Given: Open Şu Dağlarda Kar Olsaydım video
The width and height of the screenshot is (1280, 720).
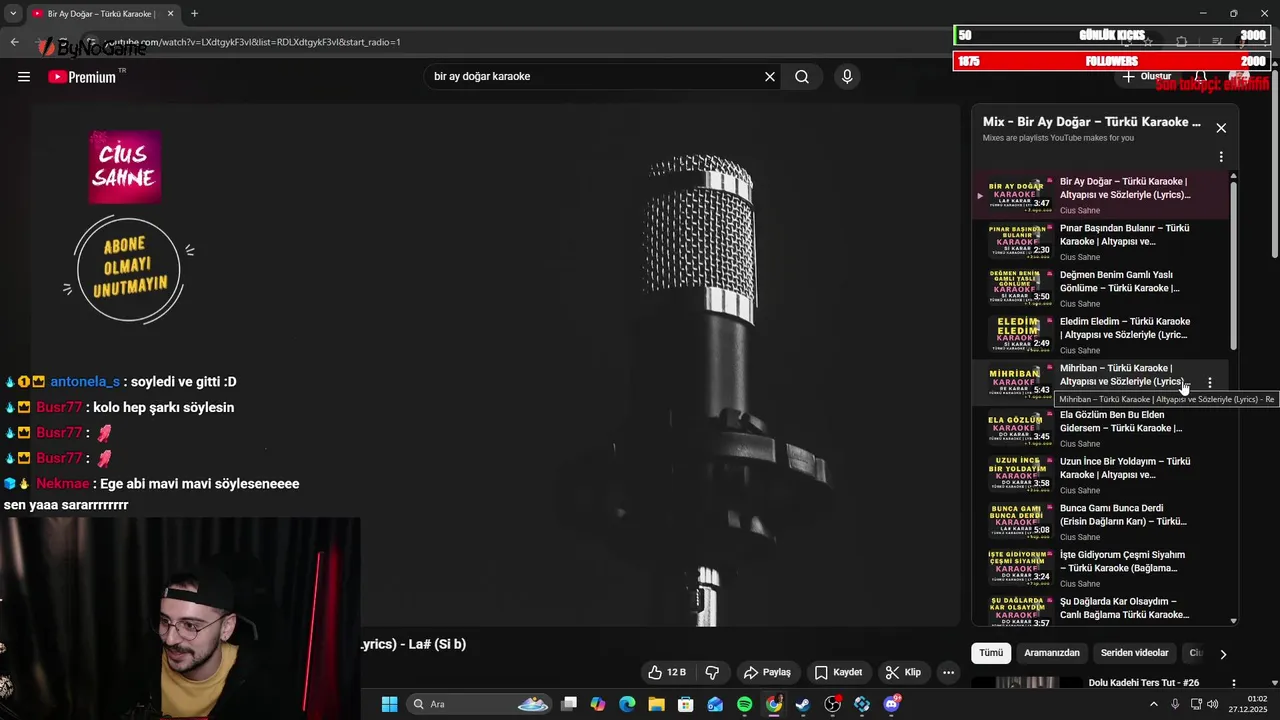Looking at the screenshot, I should 1100,610.
